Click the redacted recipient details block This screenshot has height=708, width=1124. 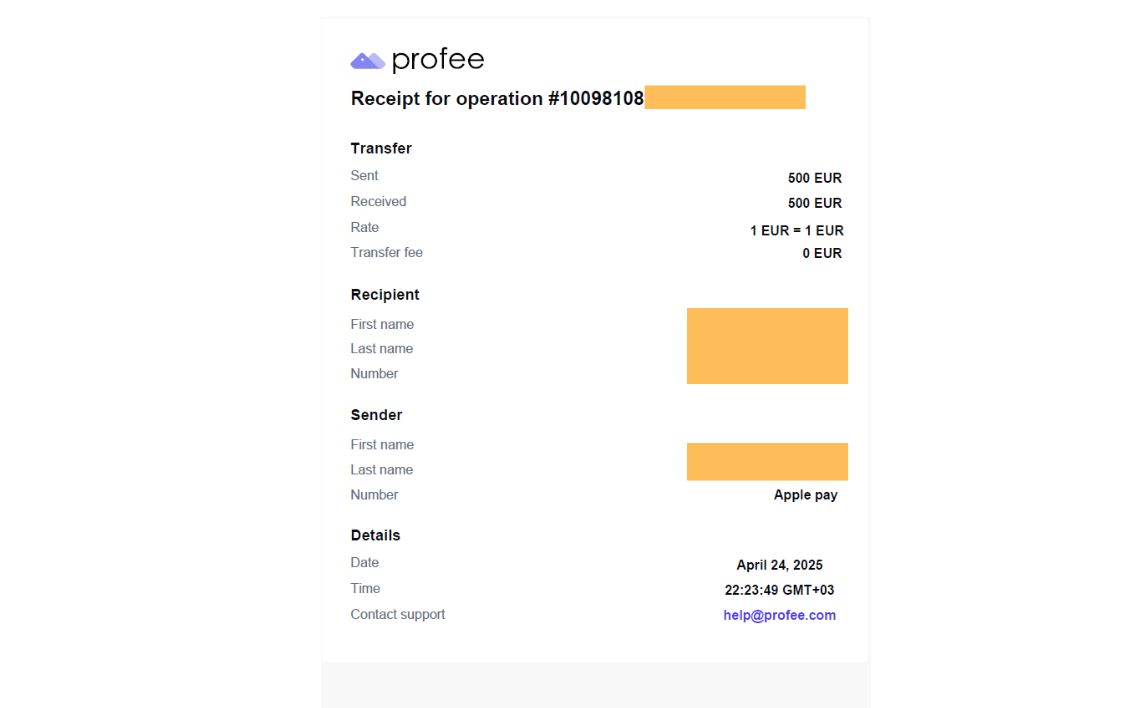tap(767, 346)
